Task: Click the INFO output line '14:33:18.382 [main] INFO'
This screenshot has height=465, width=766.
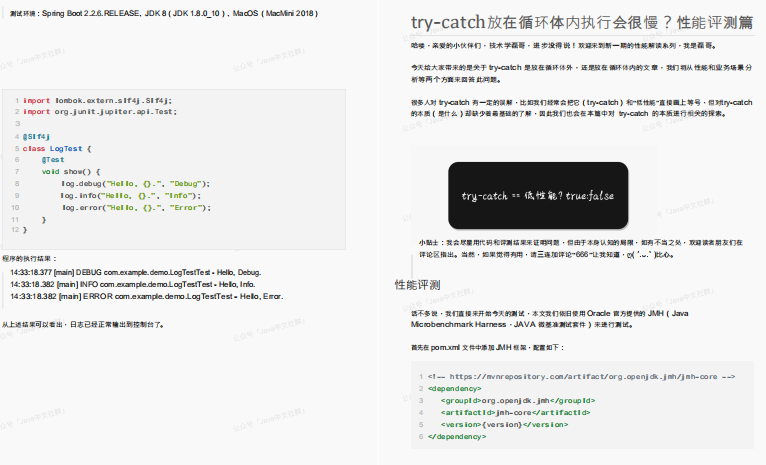Action: 132,284
